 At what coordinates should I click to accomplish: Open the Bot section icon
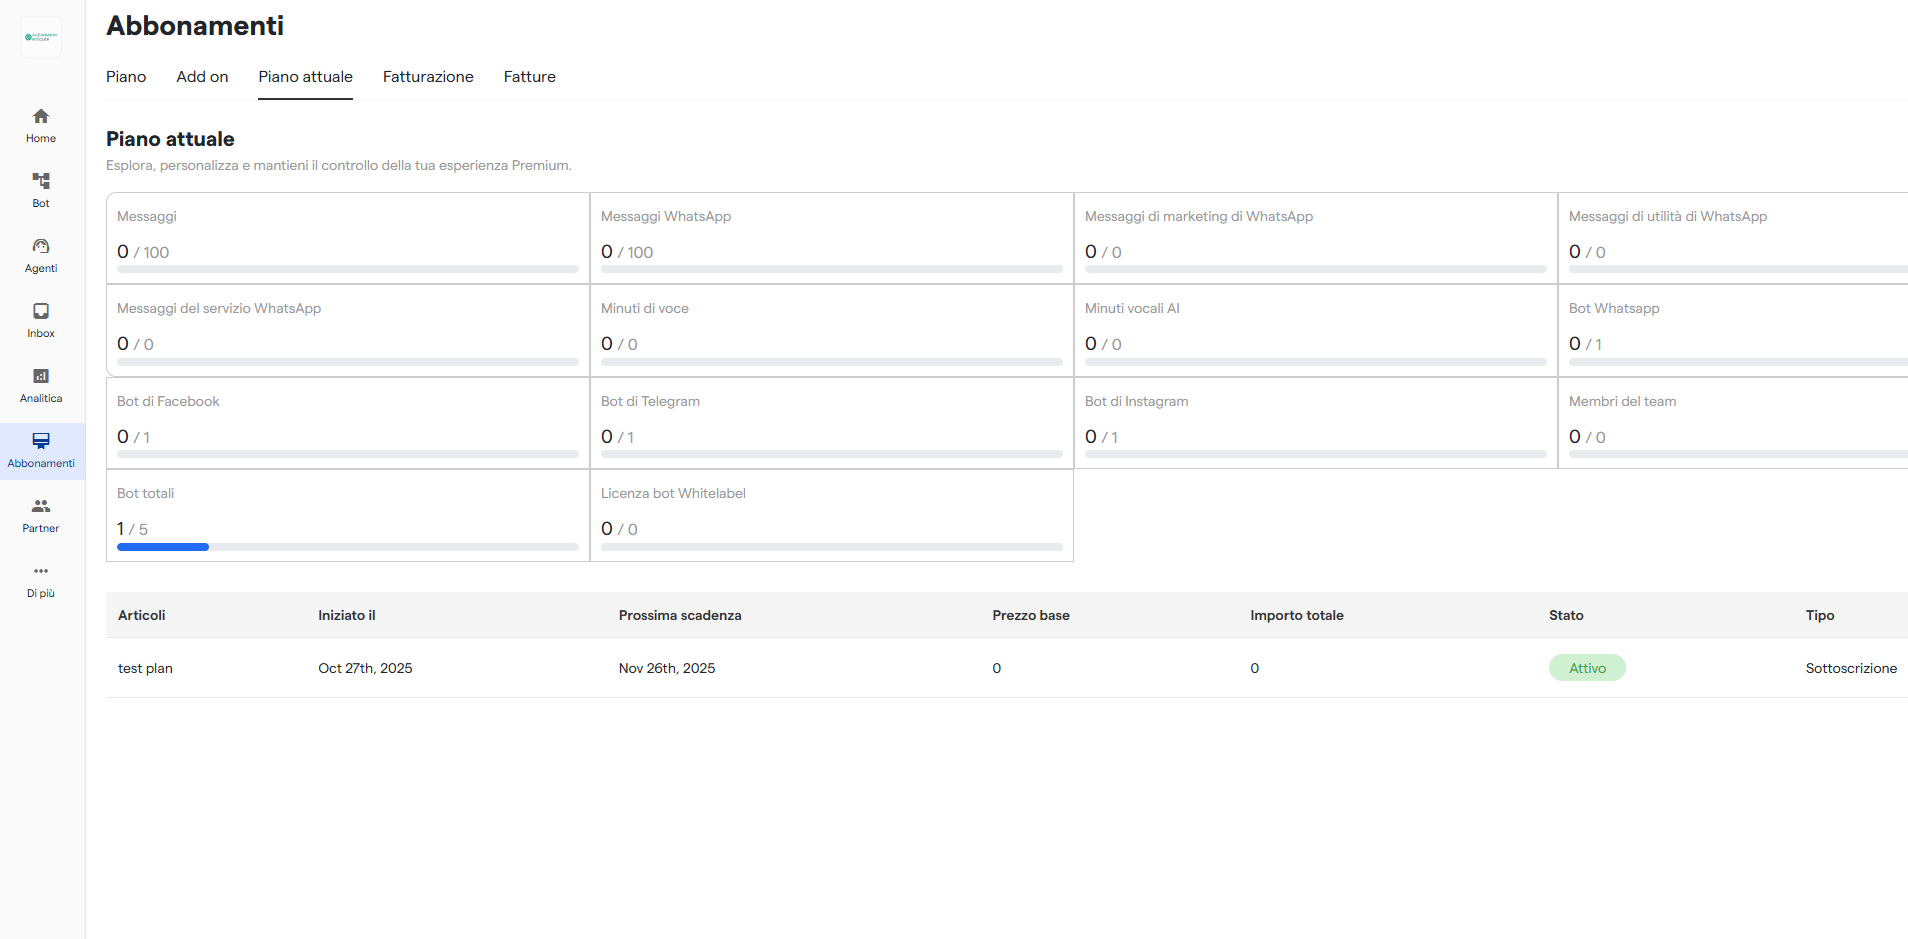[x=41, y=181]
